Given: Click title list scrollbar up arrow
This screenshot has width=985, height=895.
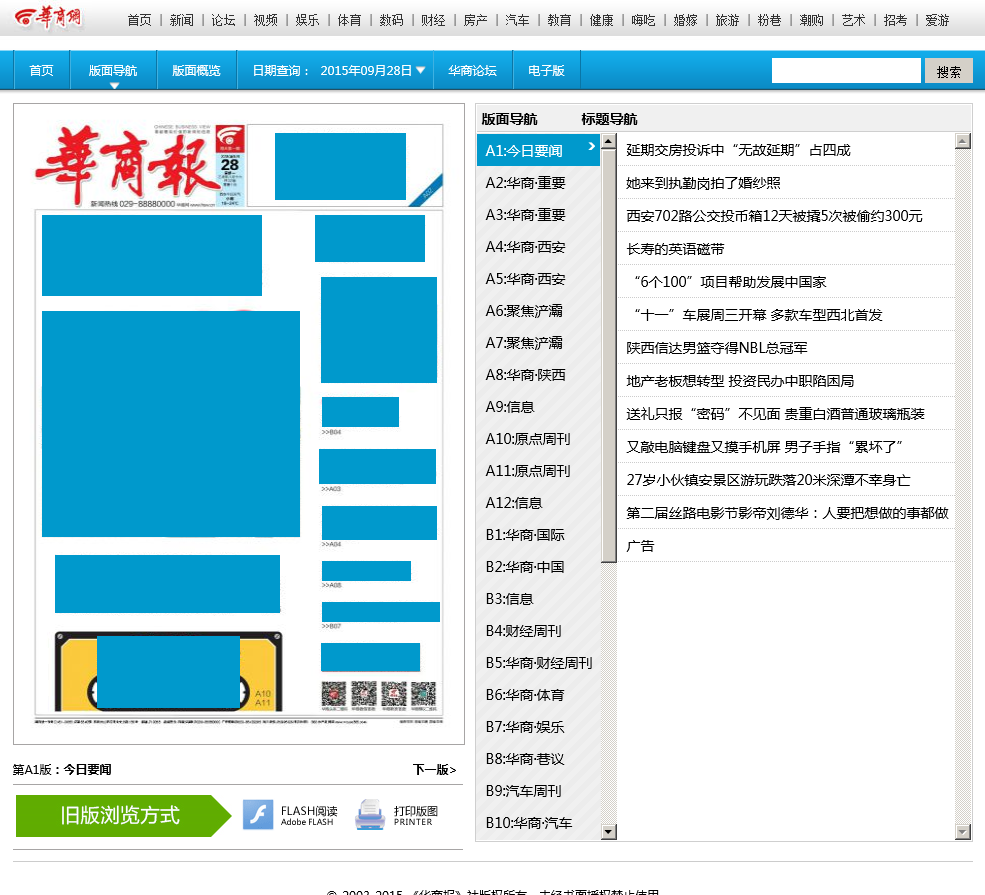Looking at the screenshot, I should tap(962, 141).
